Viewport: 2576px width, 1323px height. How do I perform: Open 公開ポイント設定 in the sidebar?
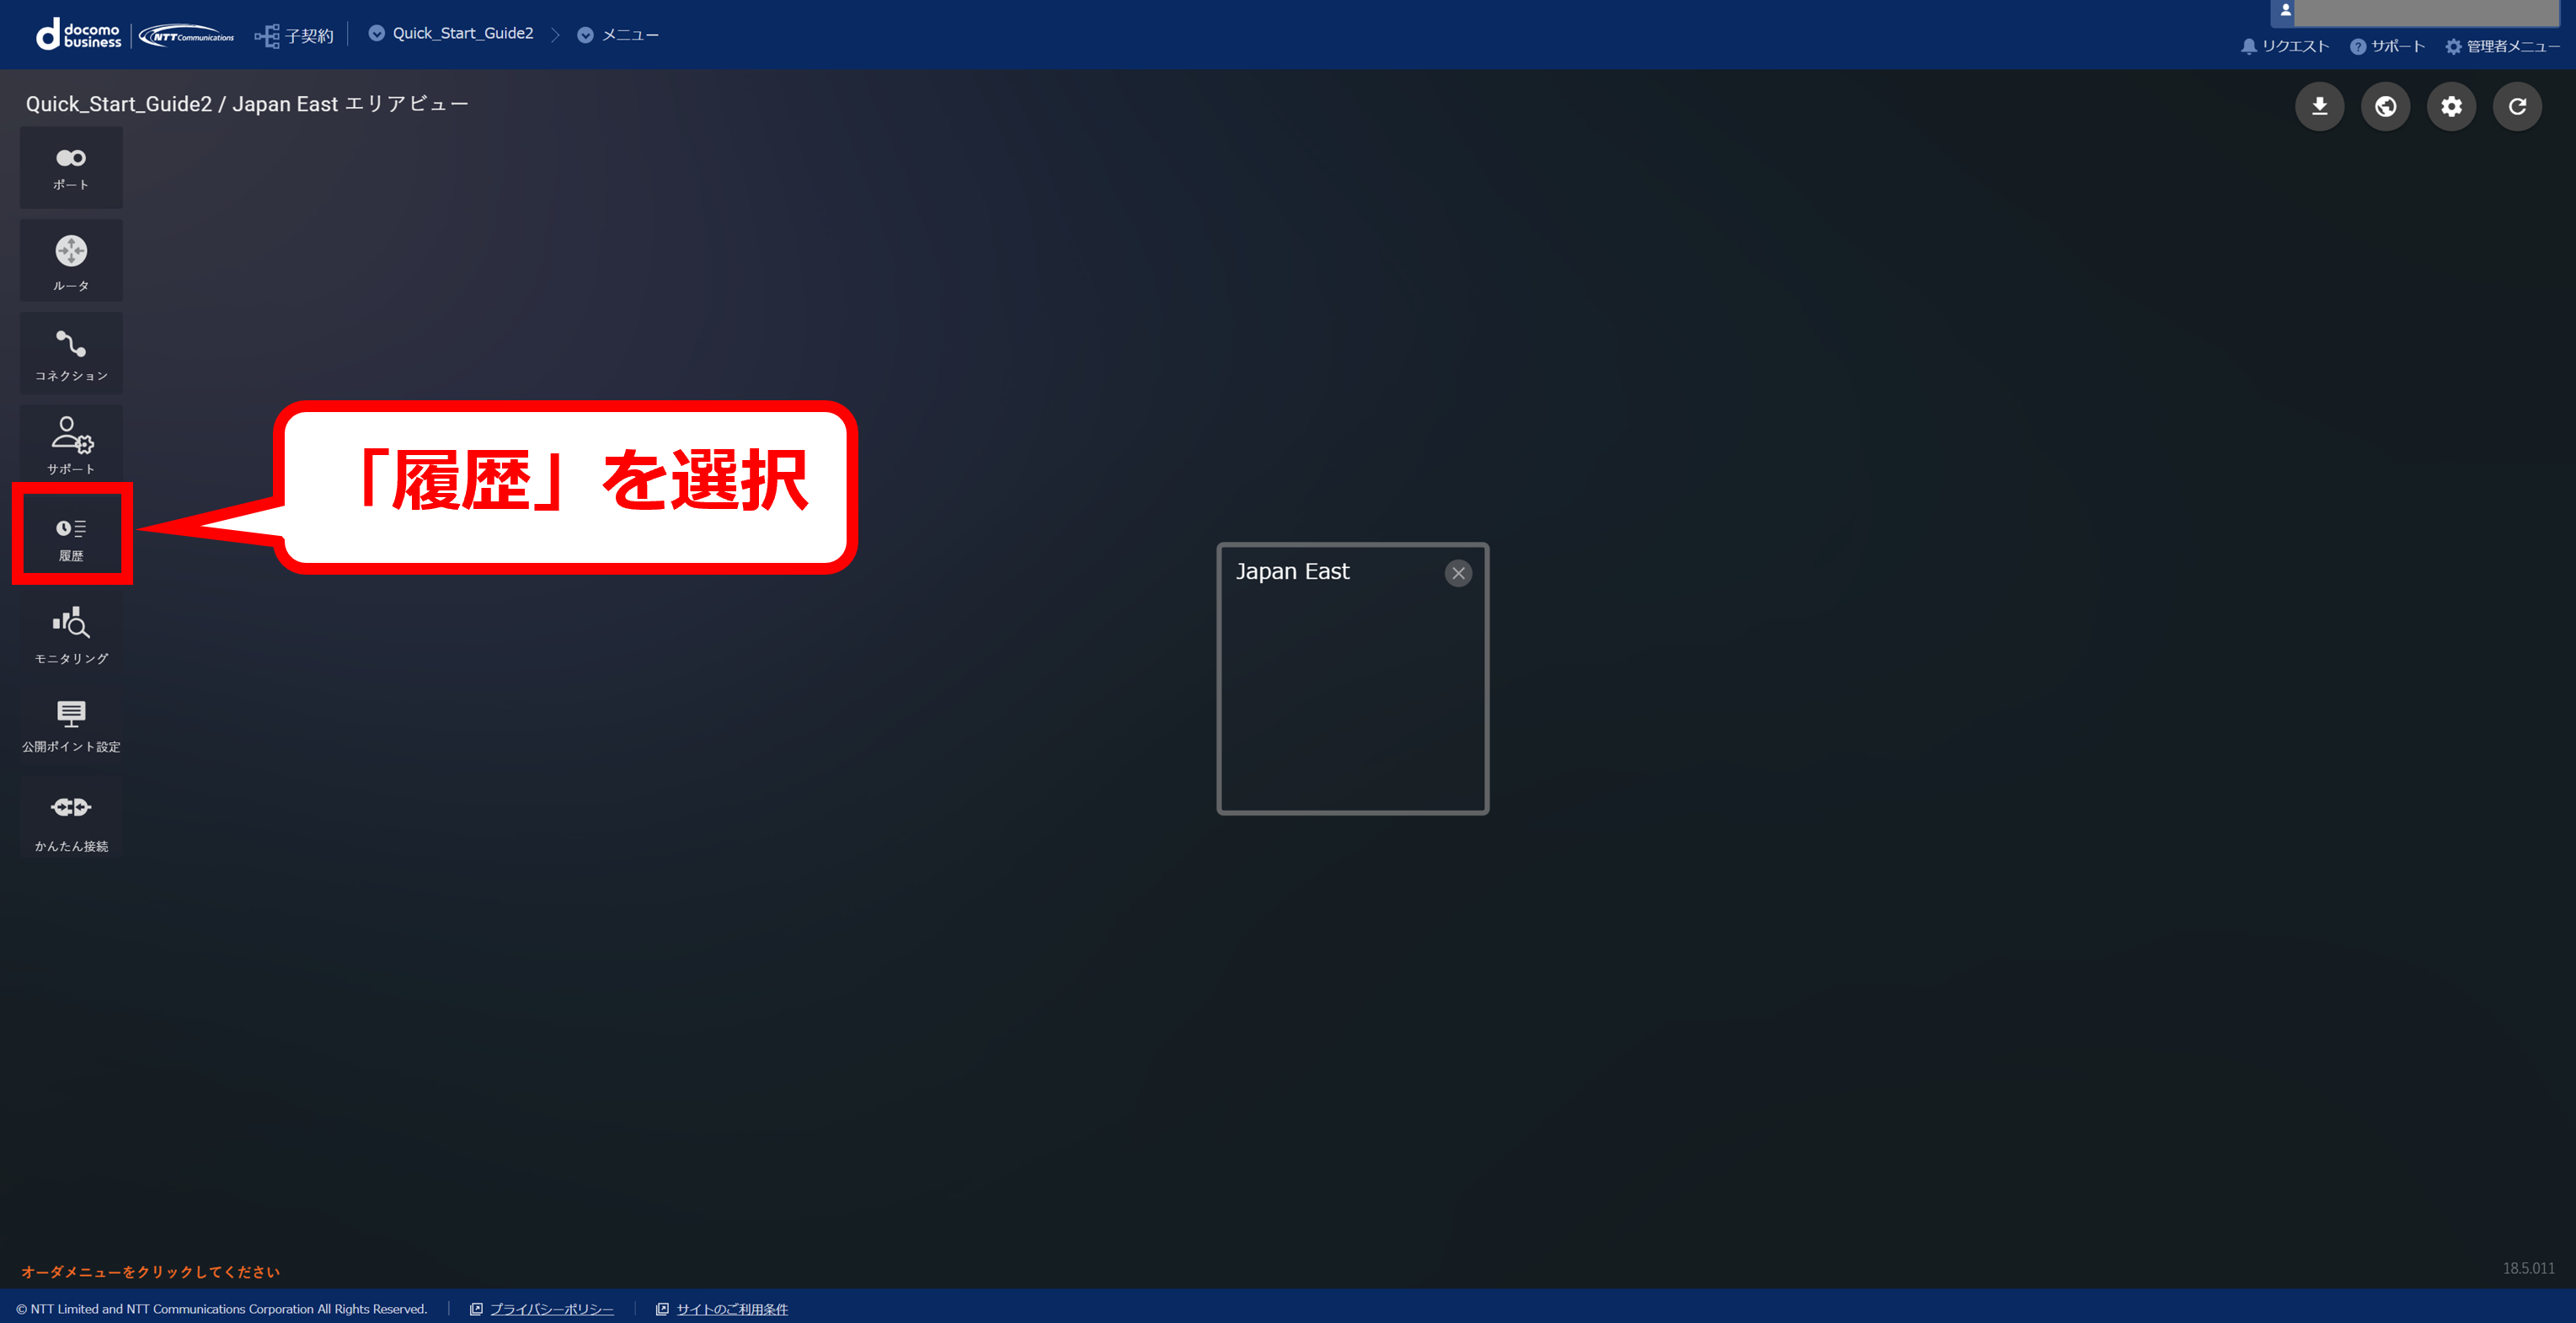click(71, 726)
